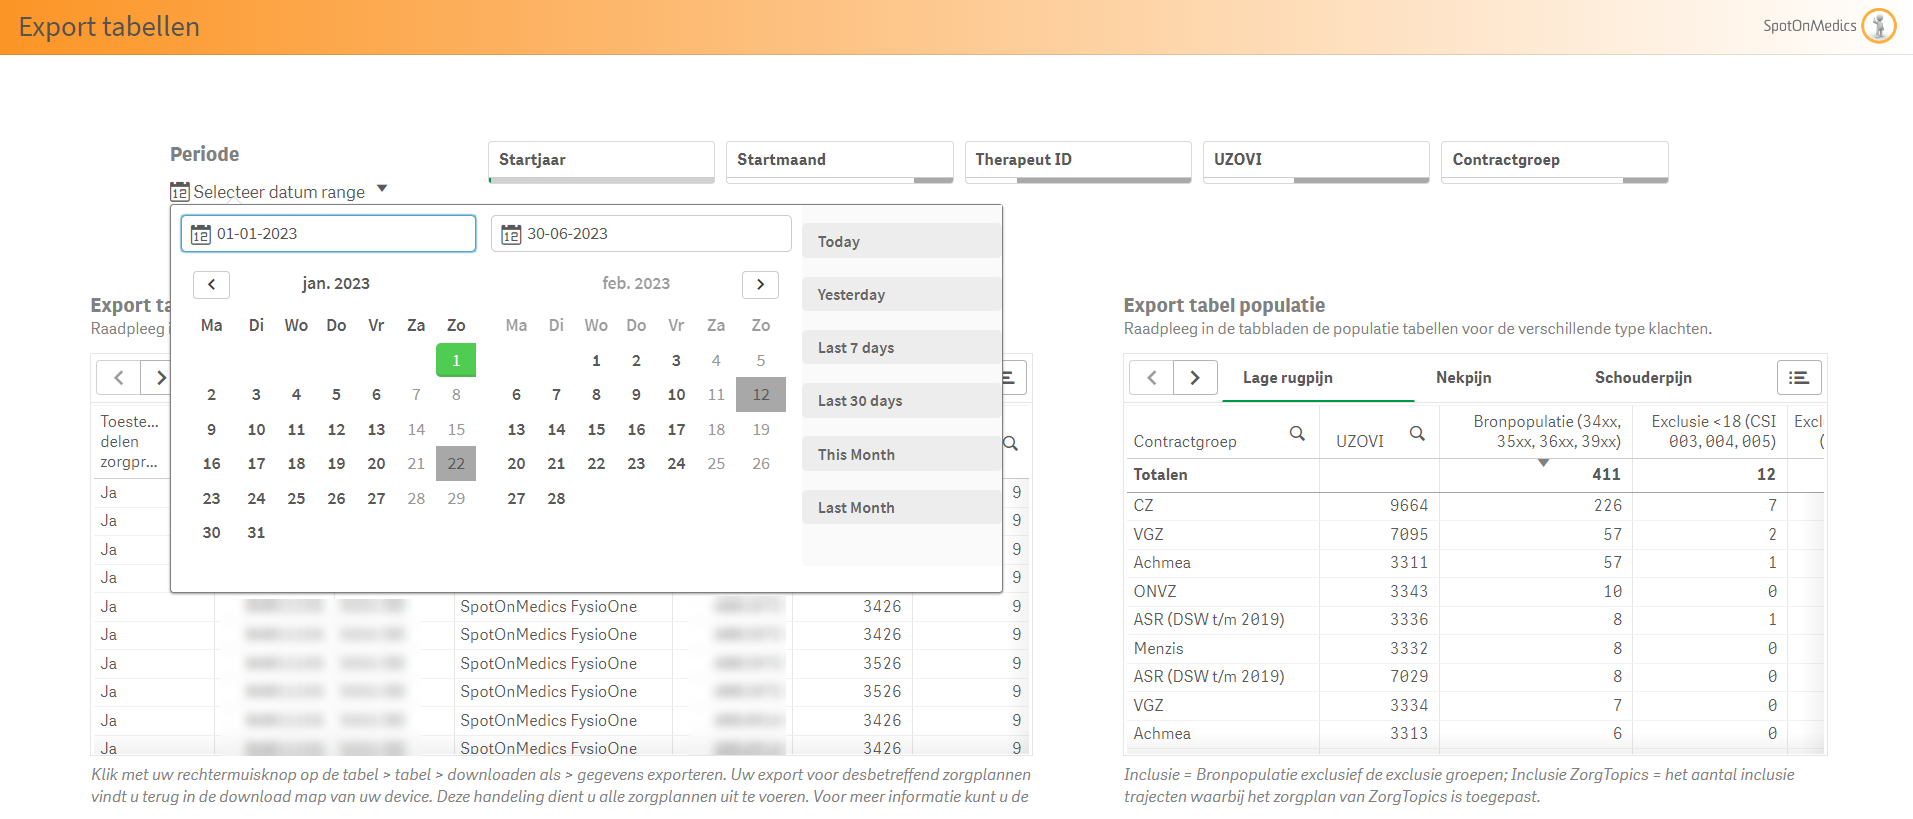Go to next month in calendar

point(760,284)
